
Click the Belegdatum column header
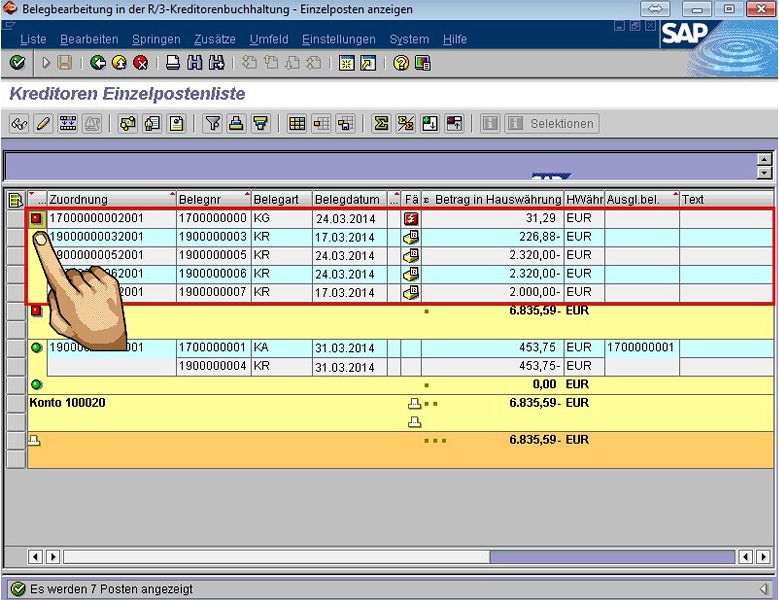tap(349, 200)
